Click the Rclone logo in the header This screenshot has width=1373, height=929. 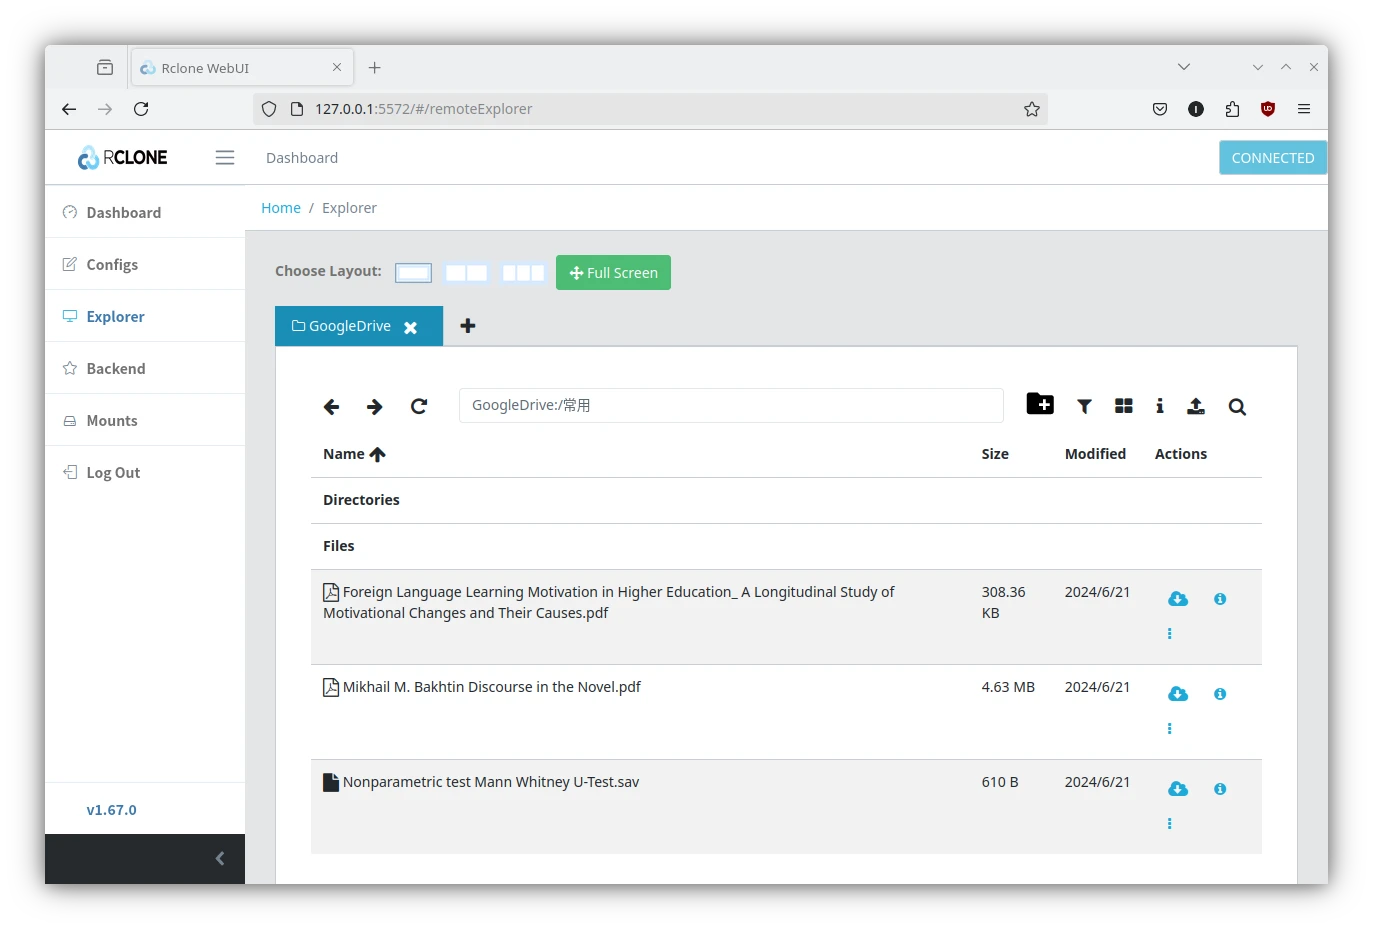tap(123, 158)
